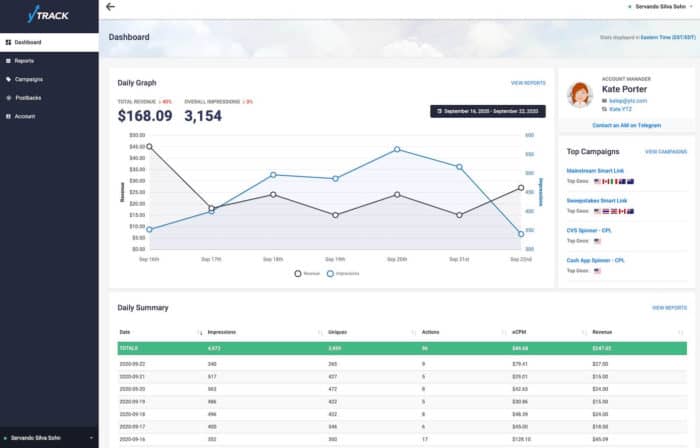Click the Sep 20th impressions data point
The height and width of the screenshot is (448, 700).
[x=397, y=149]
